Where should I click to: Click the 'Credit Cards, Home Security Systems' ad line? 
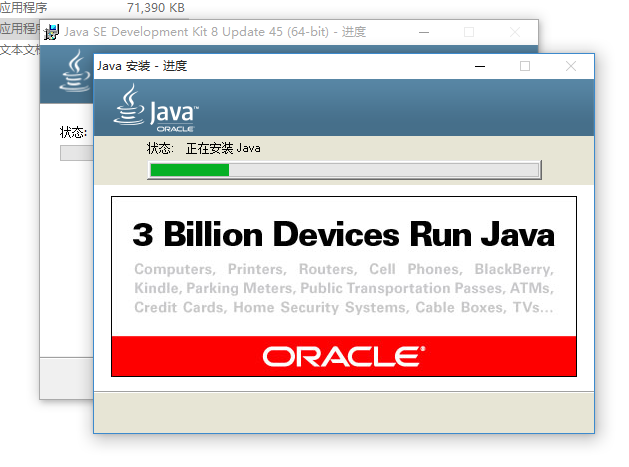click(344, 308)
